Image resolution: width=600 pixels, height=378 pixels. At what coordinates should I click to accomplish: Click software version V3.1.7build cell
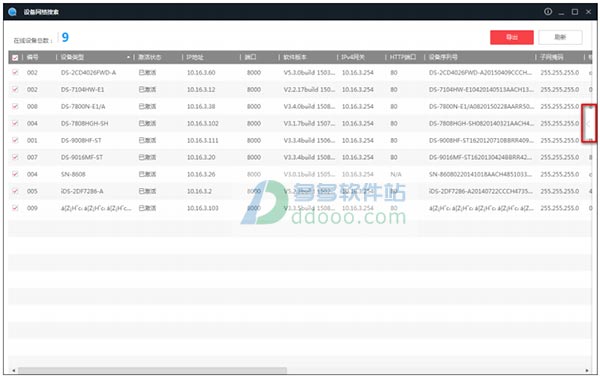point(309,123)
